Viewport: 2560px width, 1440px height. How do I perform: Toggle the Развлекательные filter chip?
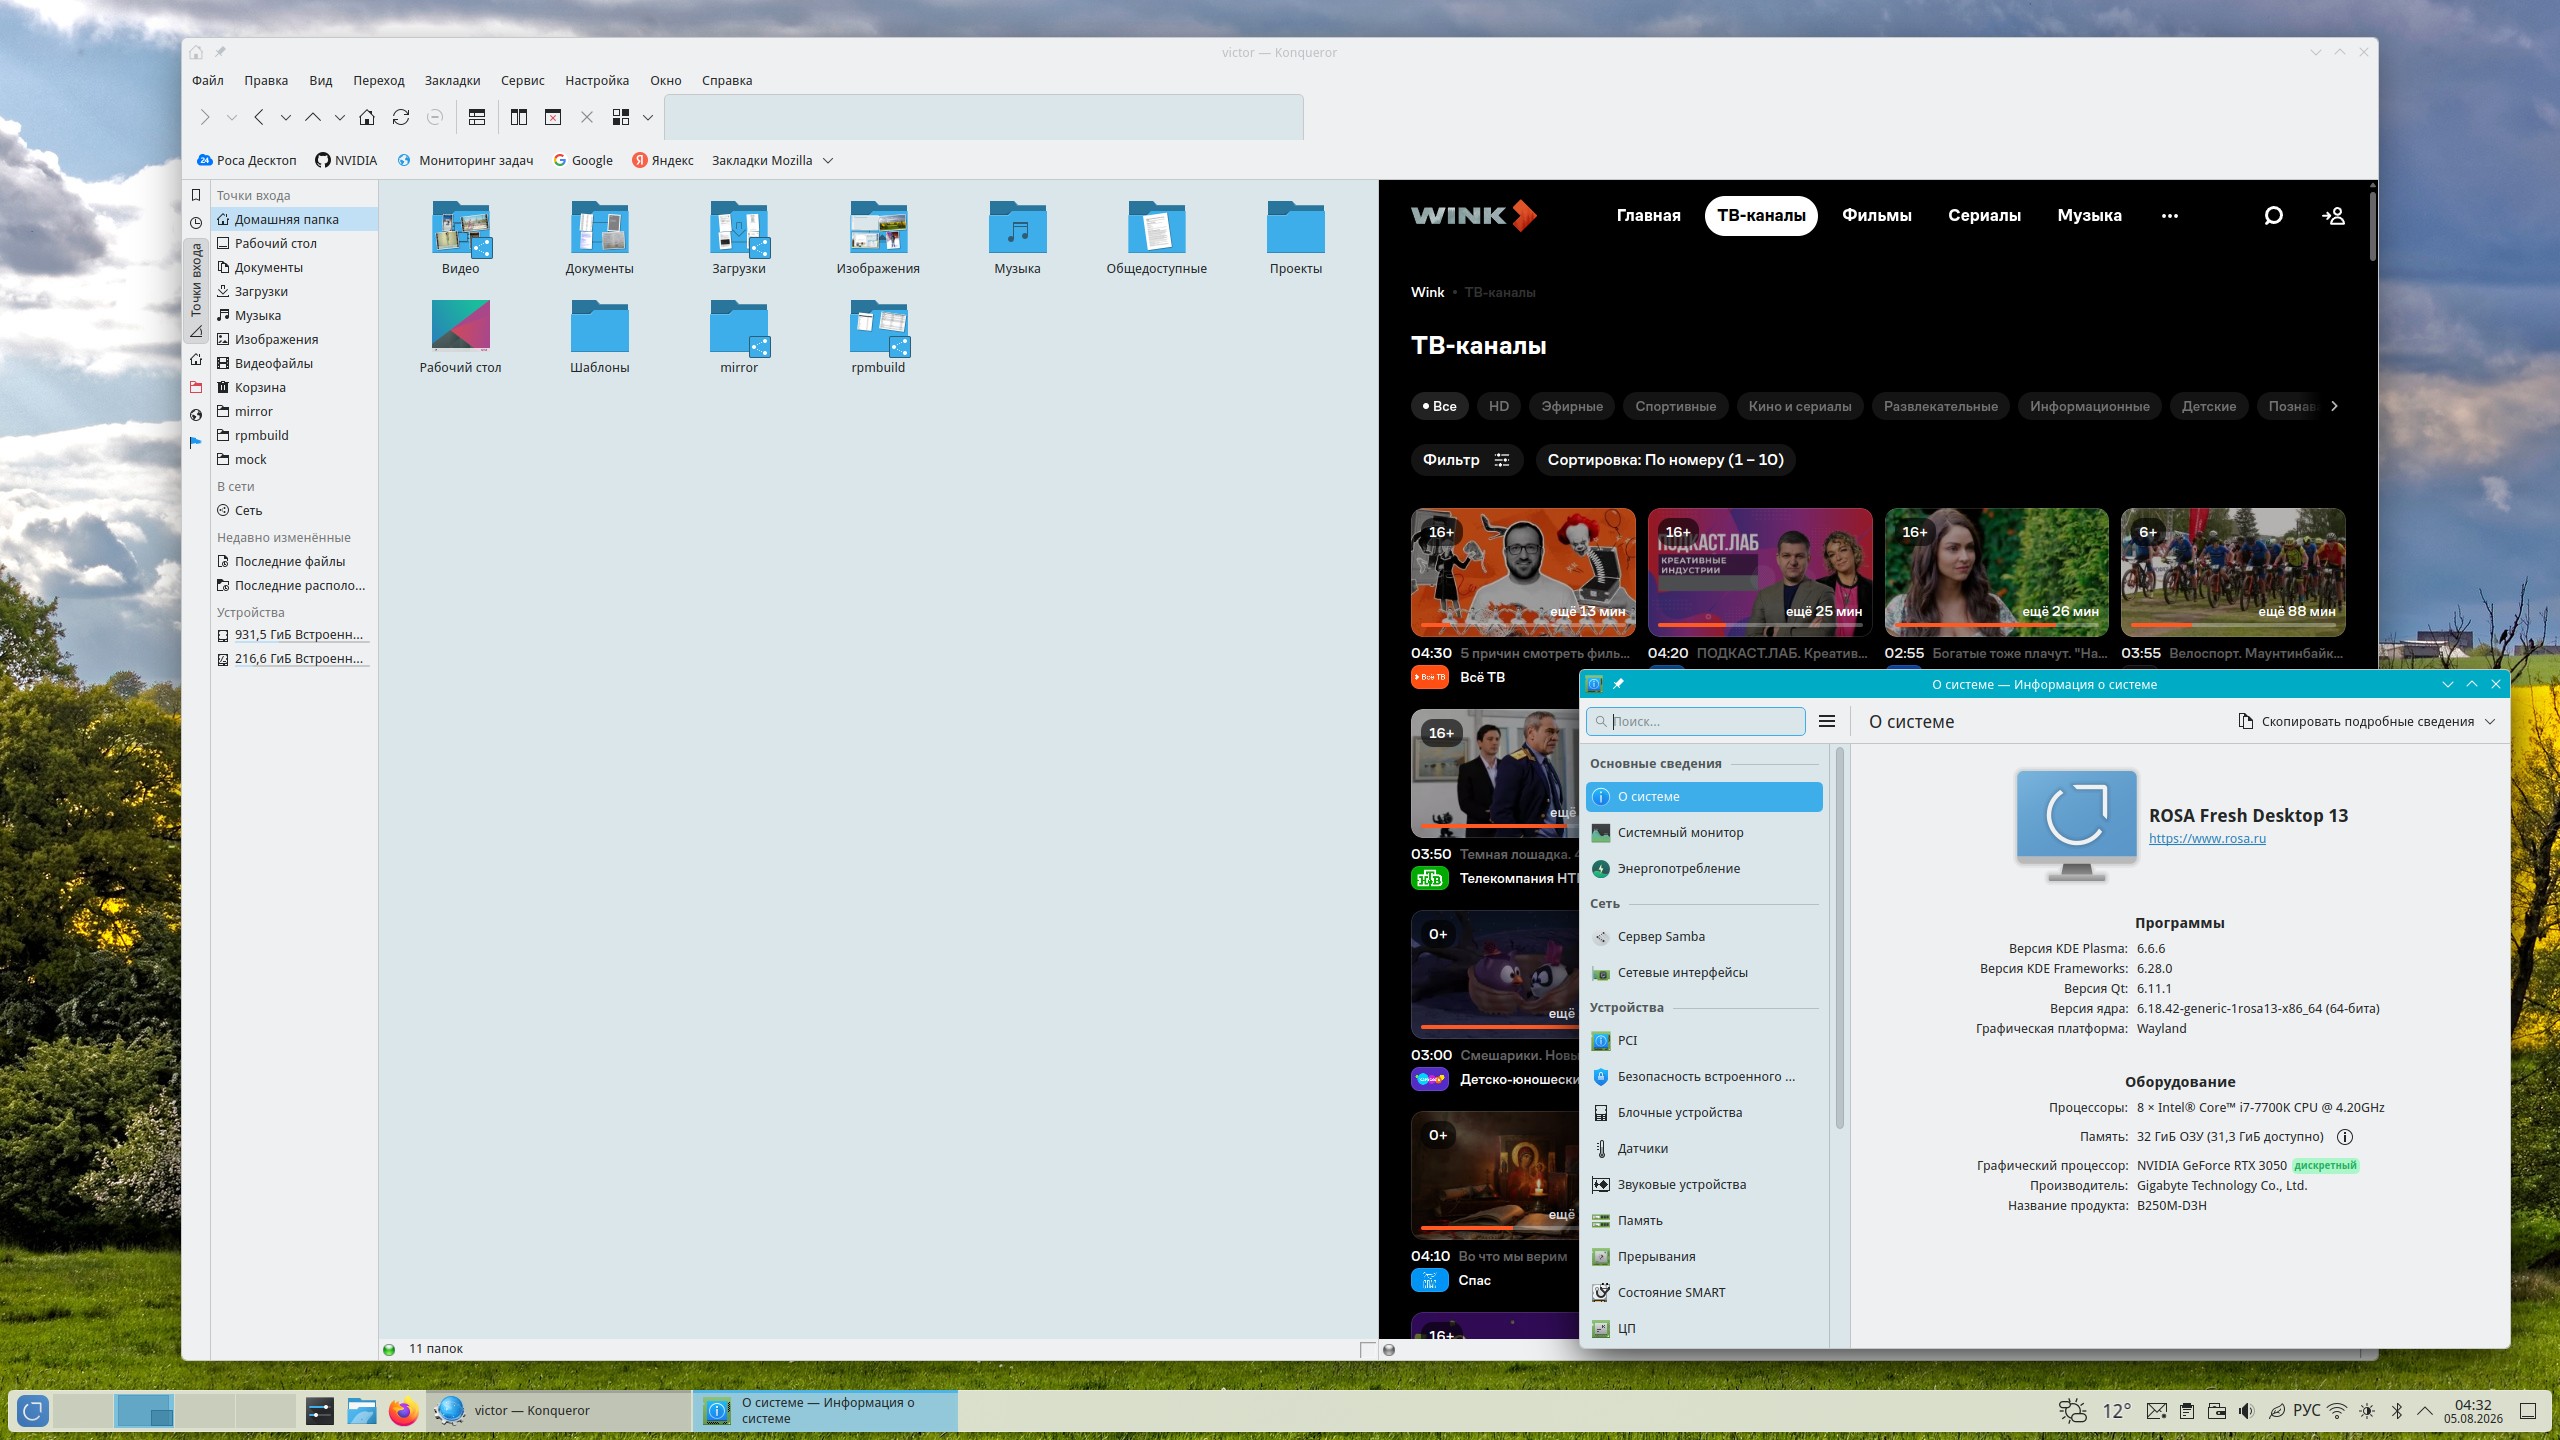(1941, 406)
